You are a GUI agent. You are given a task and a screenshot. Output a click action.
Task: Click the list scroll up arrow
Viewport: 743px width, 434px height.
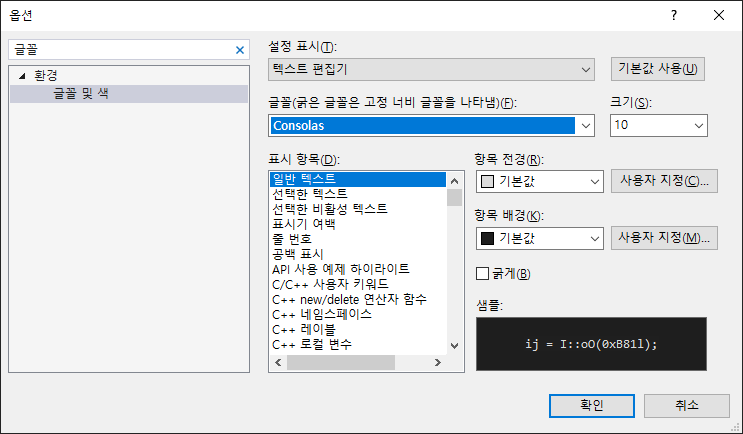[x=454, y=181]
